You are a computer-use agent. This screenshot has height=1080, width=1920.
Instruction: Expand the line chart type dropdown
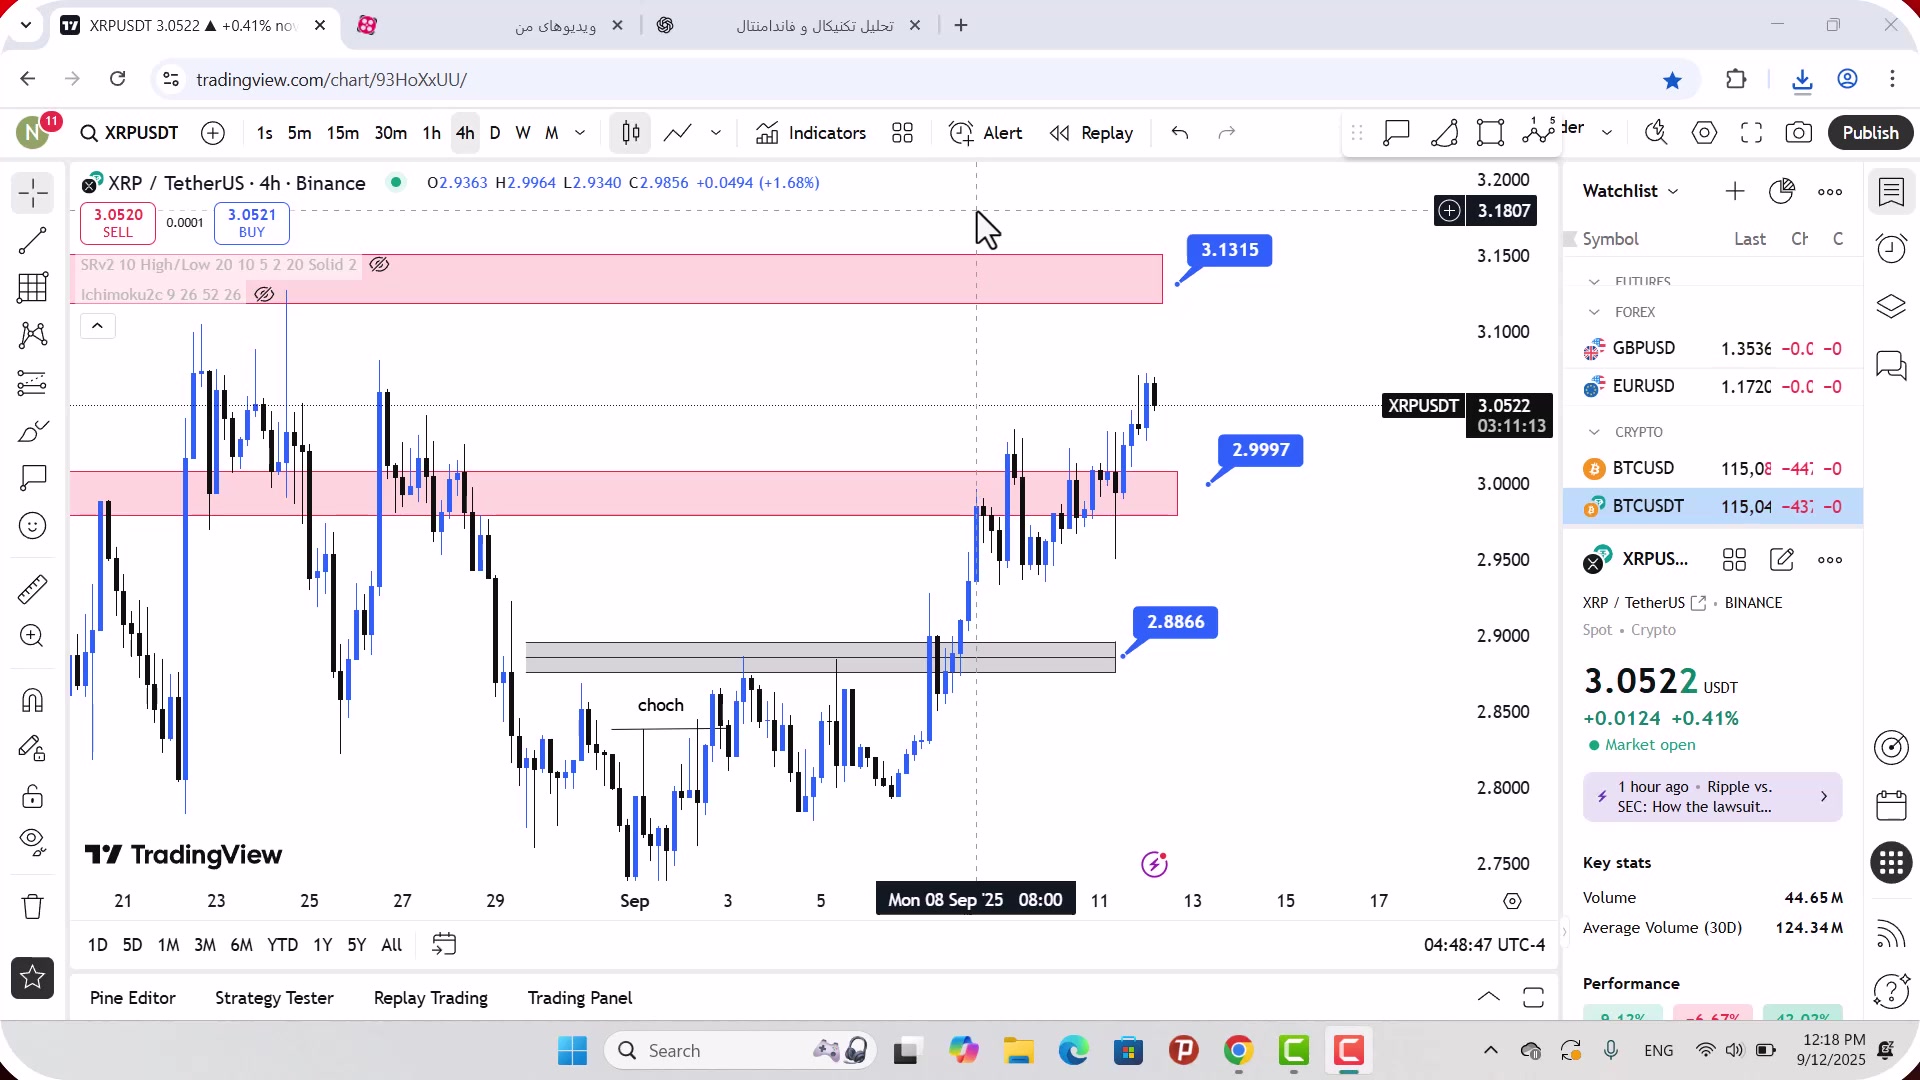(x=716, y=133)
